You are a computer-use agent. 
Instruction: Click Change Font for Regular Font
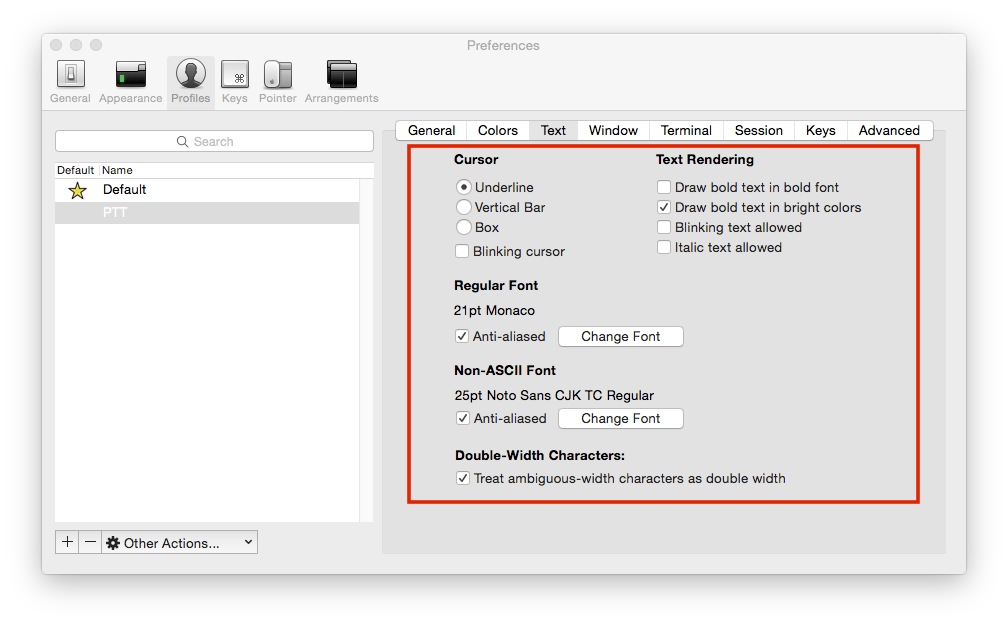click(620, 337)
